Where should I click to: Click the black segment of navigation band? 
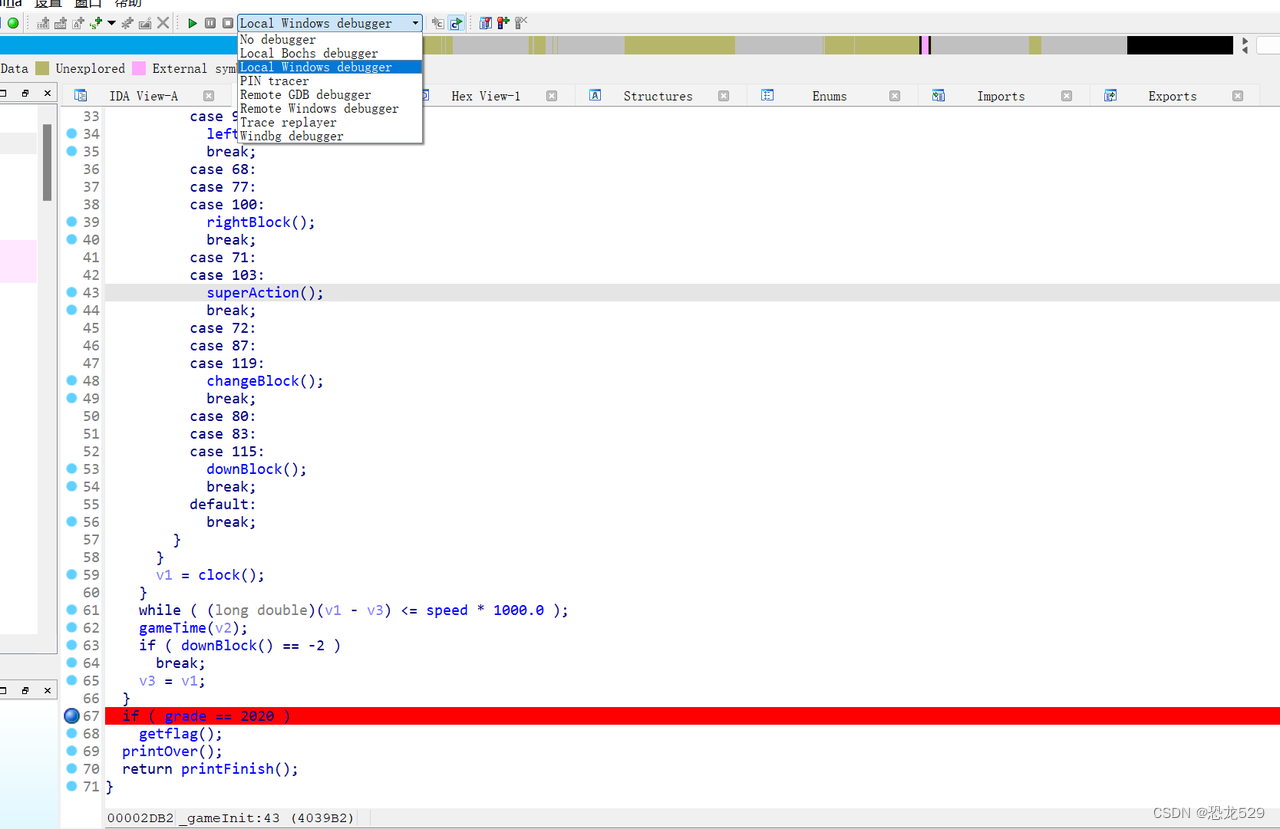click(1180, 45)
